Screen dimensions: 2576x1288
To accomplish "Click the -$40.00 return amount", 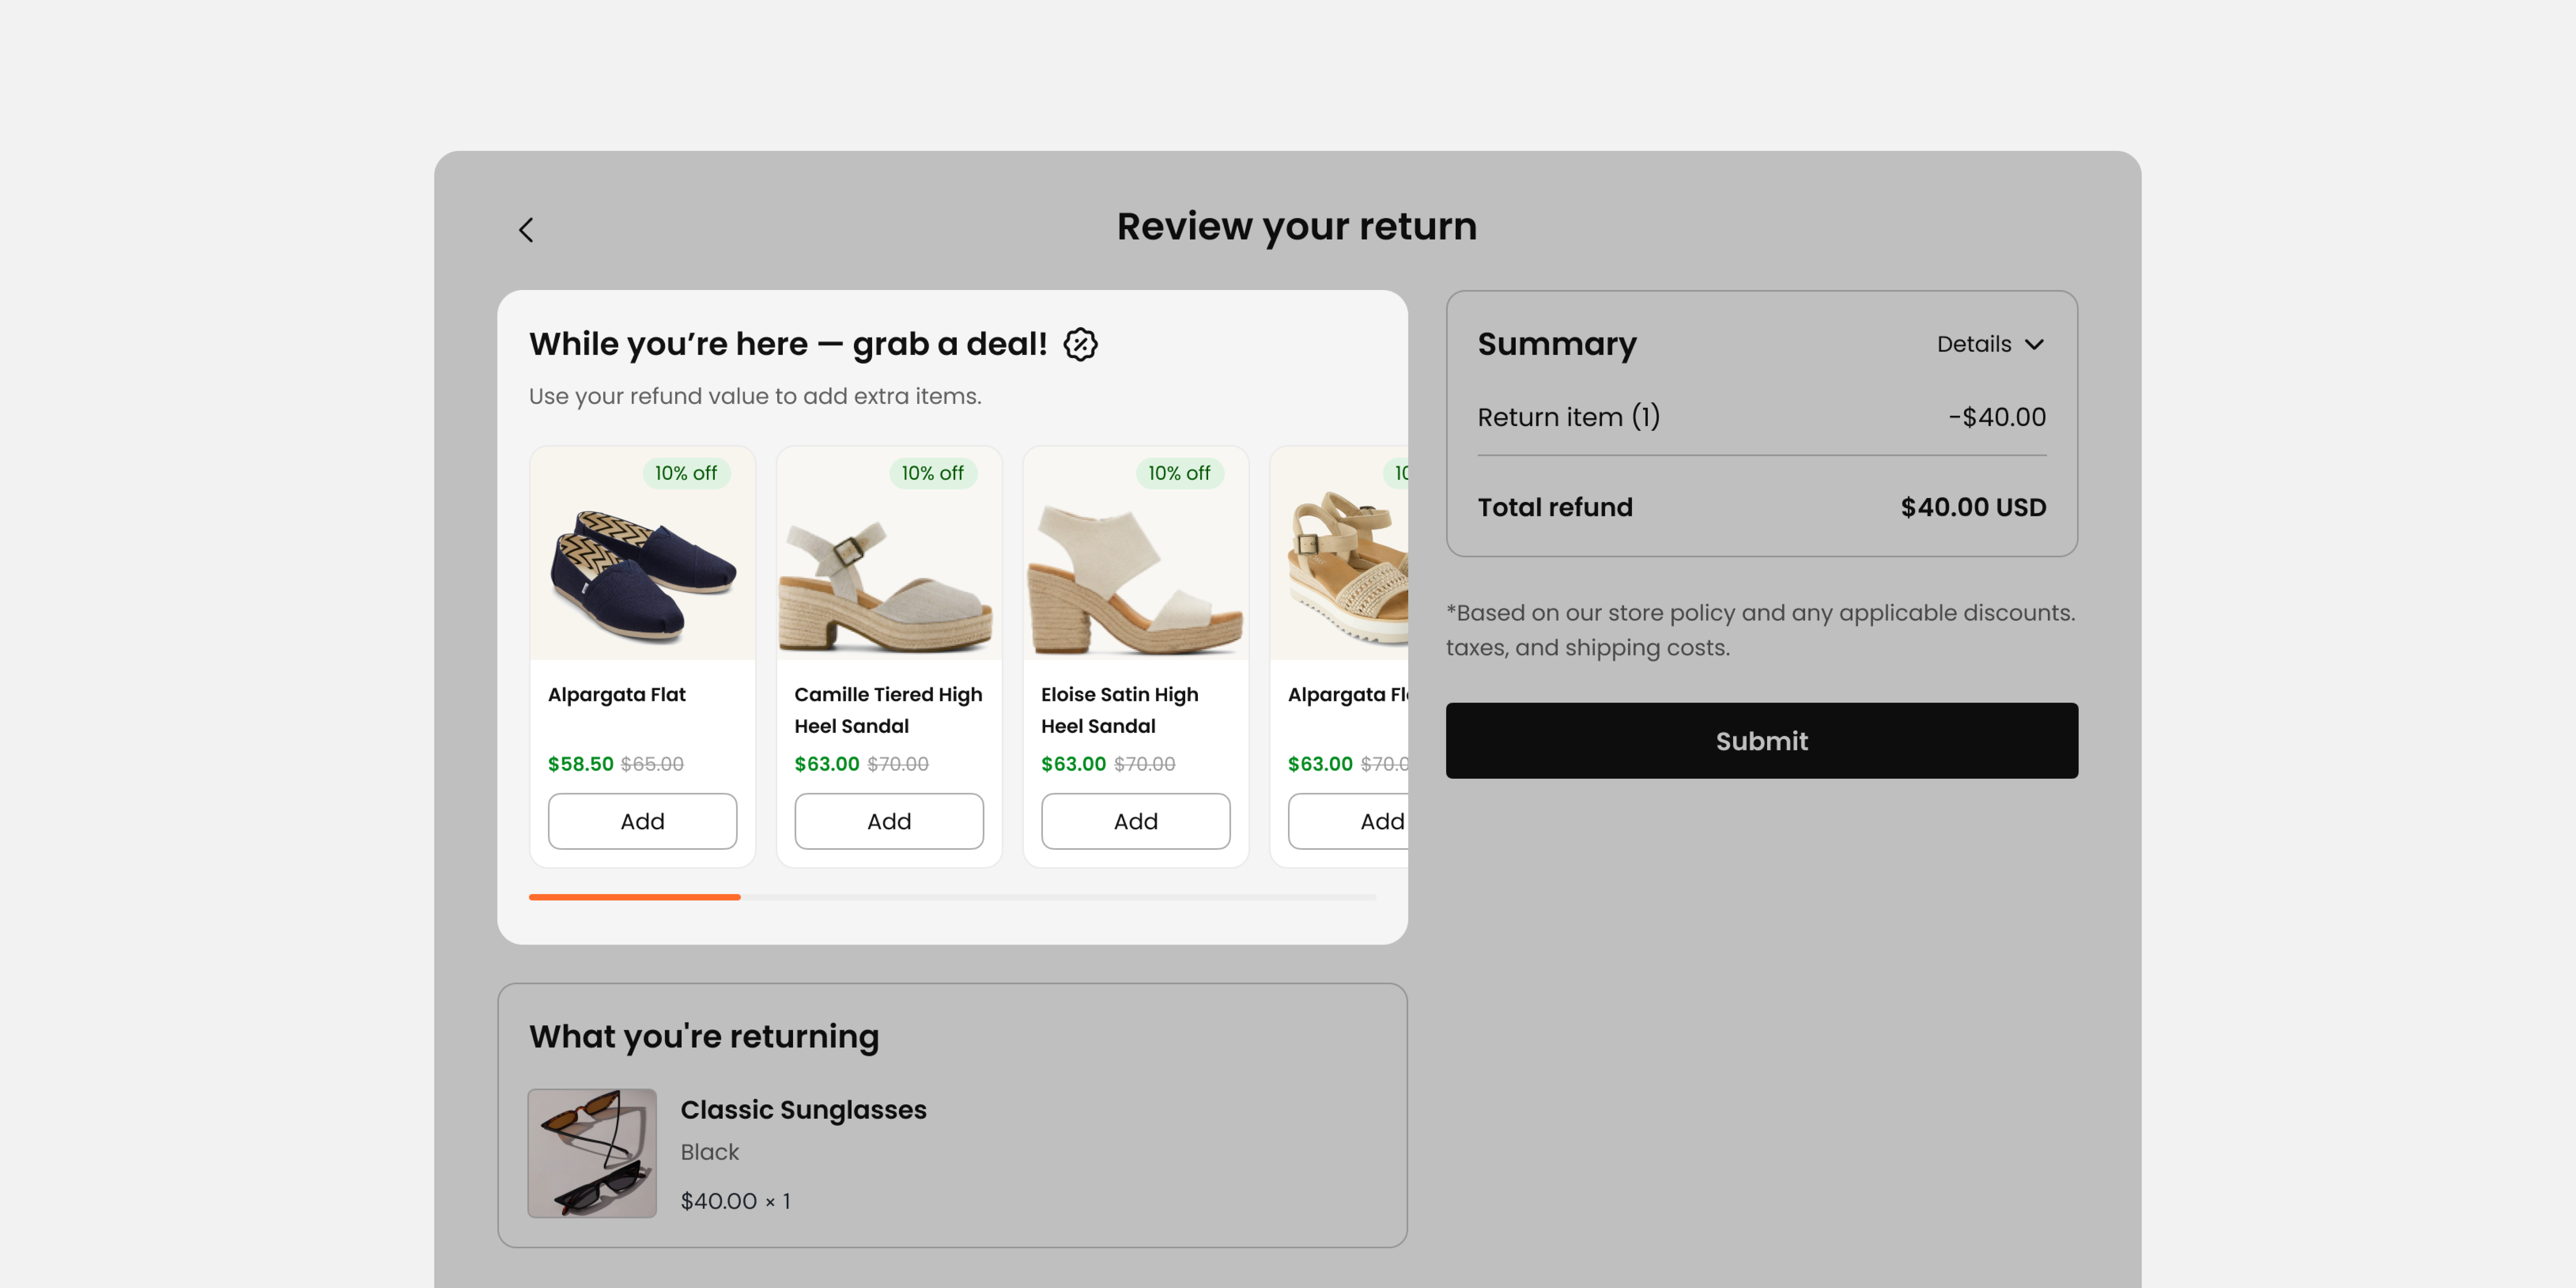I will 1997,417.
